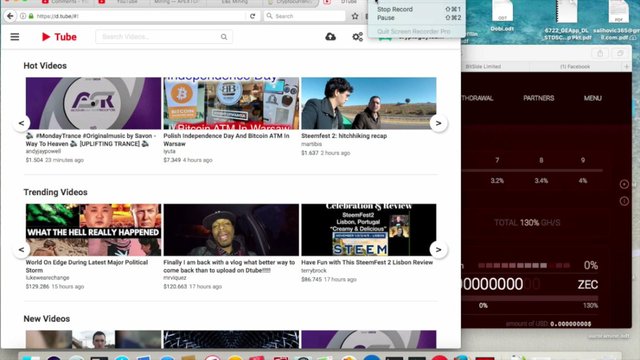The image size is (640, 360).
Task: Open the salihovic365 pdf file on the desktop
Action: point(616,20)
